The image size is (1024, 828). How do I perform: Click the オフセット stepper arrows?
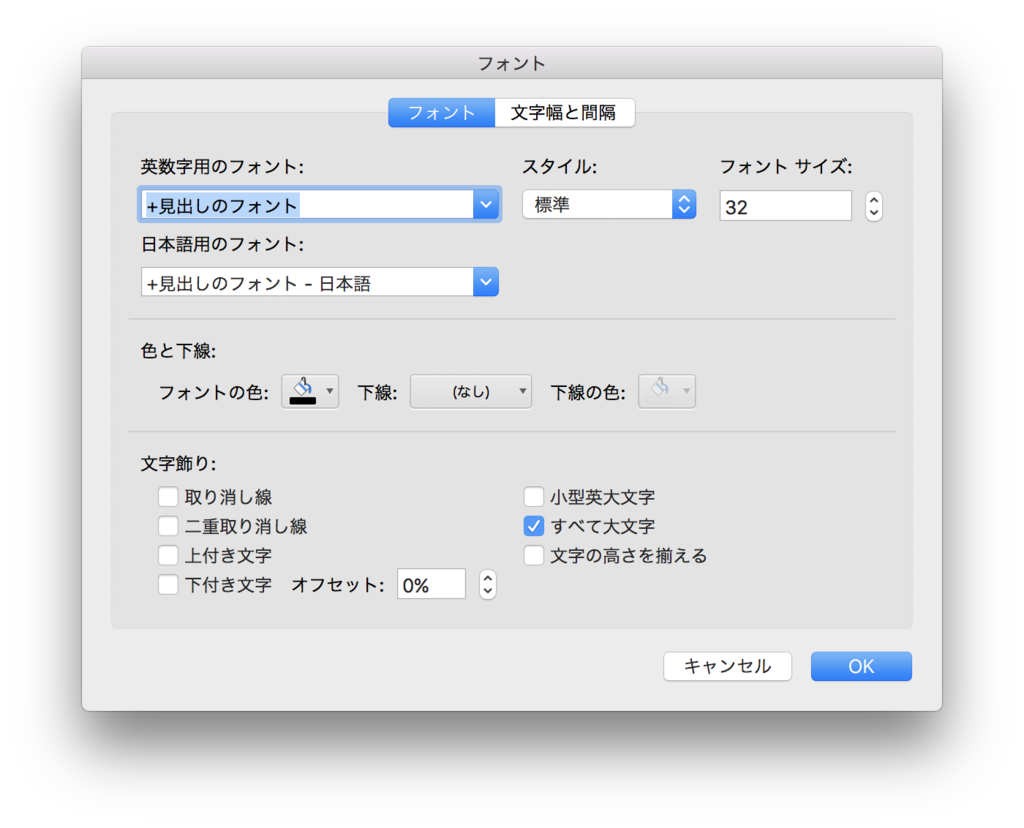[488, 584]
